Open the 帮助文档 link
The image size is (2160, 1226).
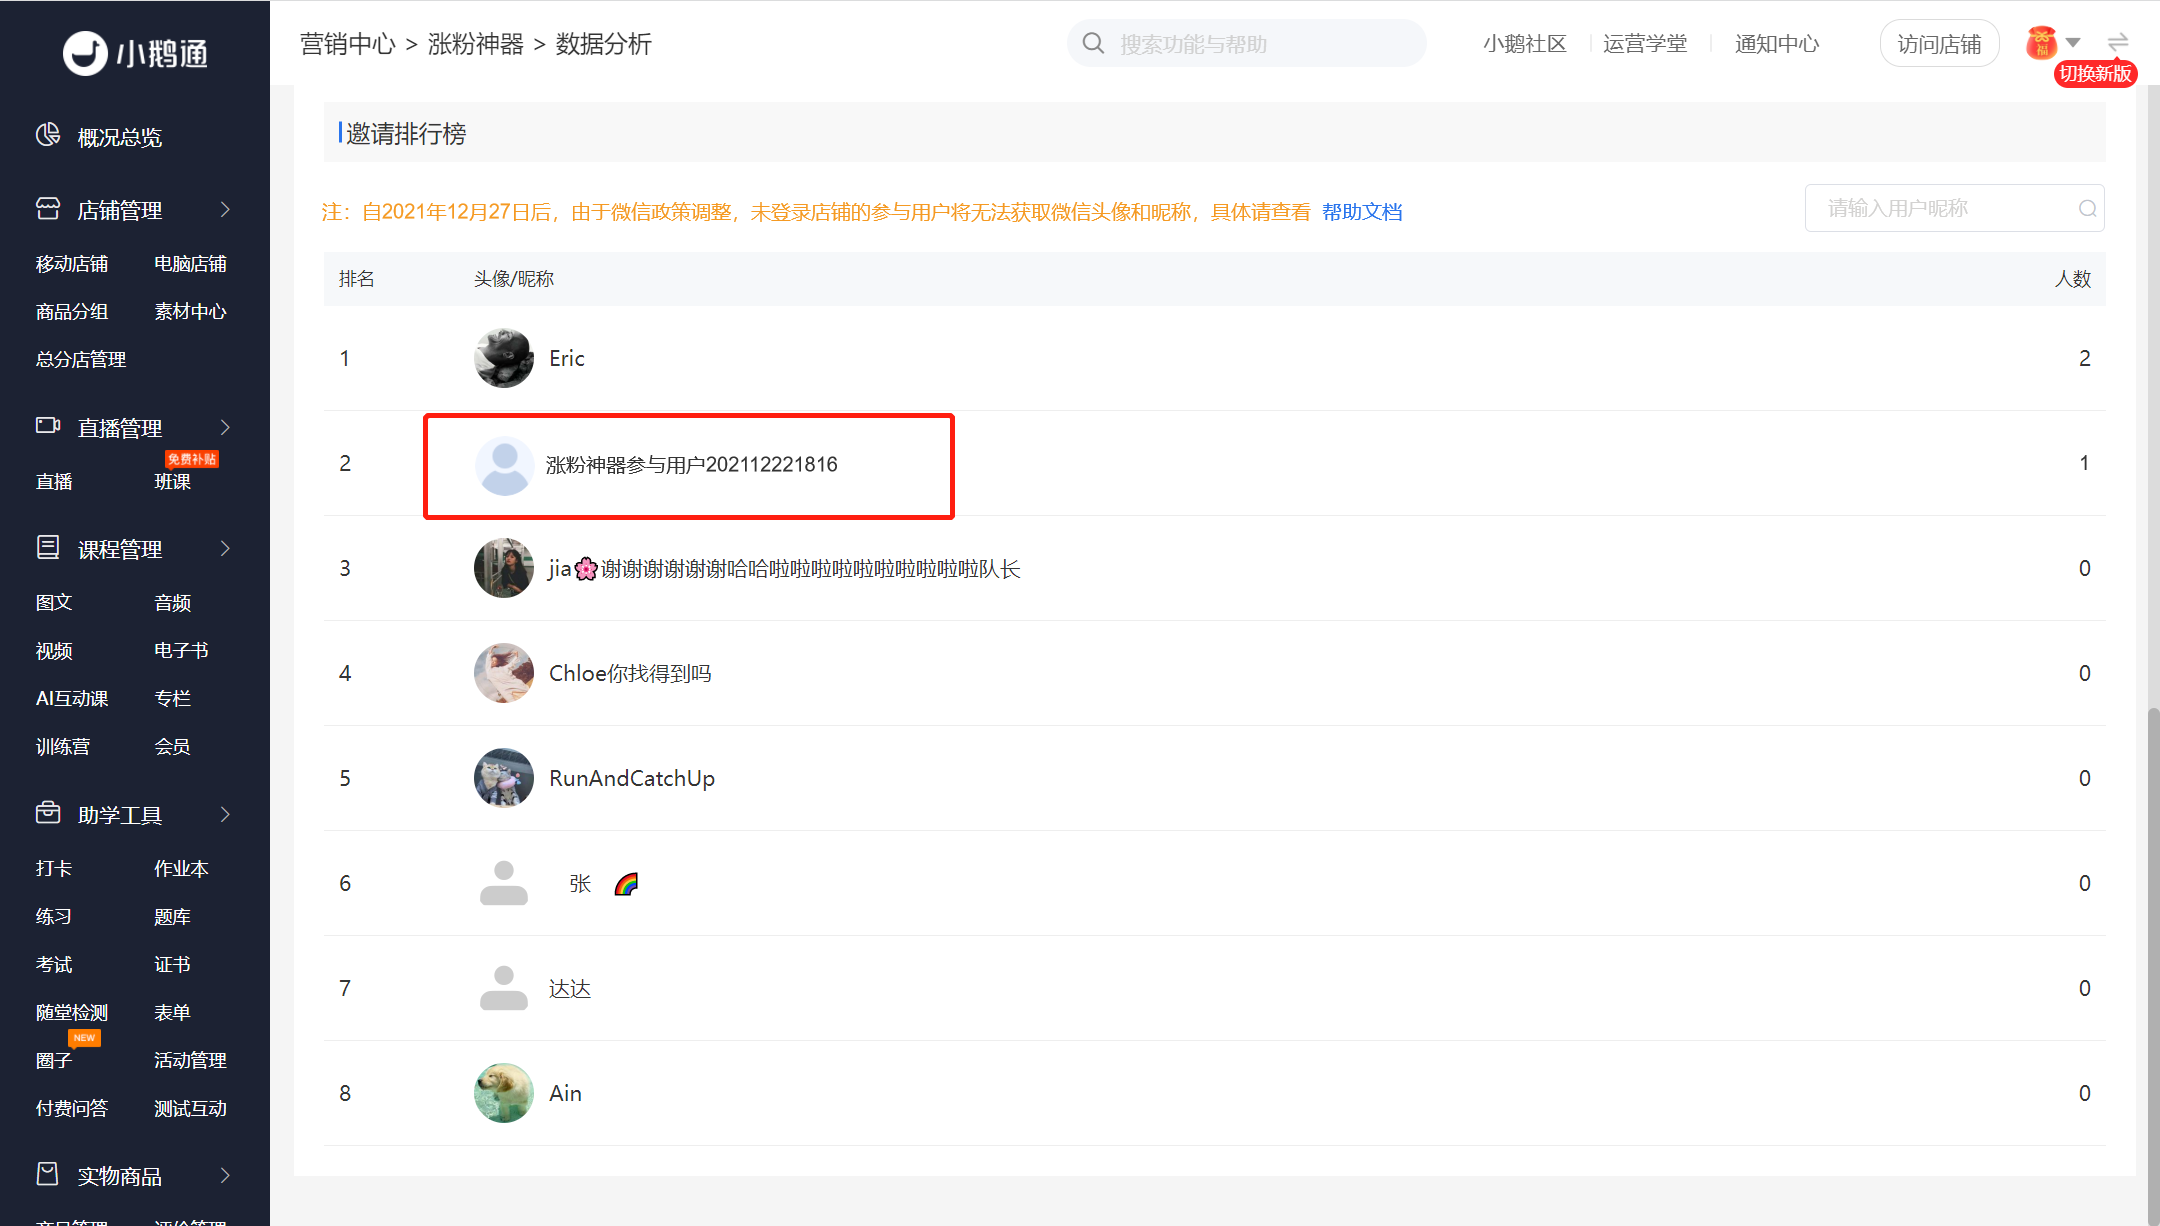(x=1361, y=212)
